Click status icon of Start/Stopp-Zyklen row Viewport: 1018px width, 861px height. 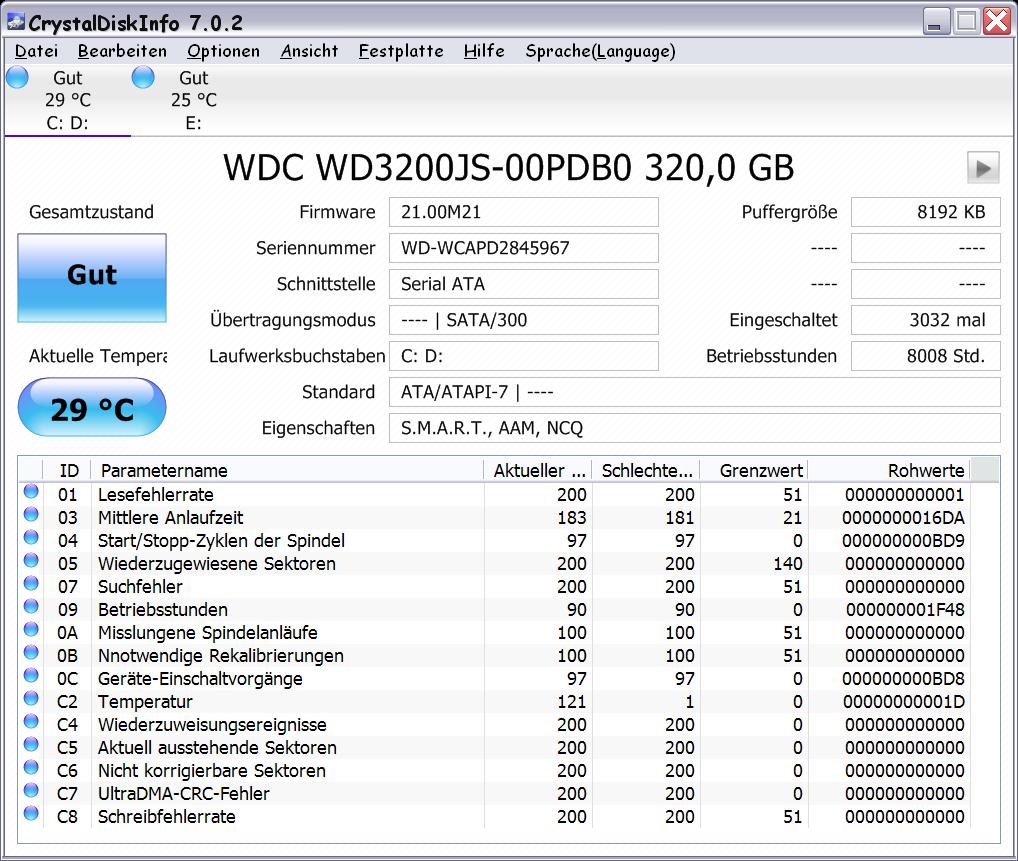click(31, 538)
